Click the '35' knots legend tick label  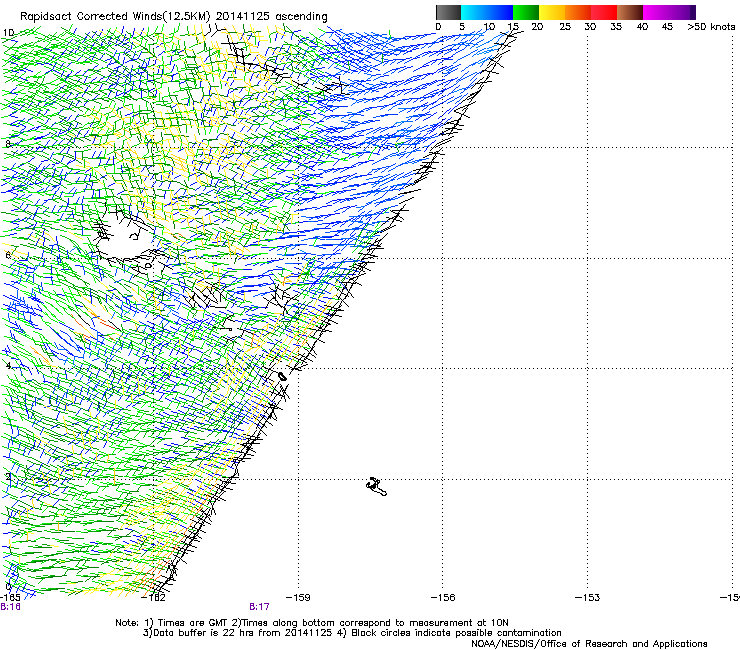point(616,27)
